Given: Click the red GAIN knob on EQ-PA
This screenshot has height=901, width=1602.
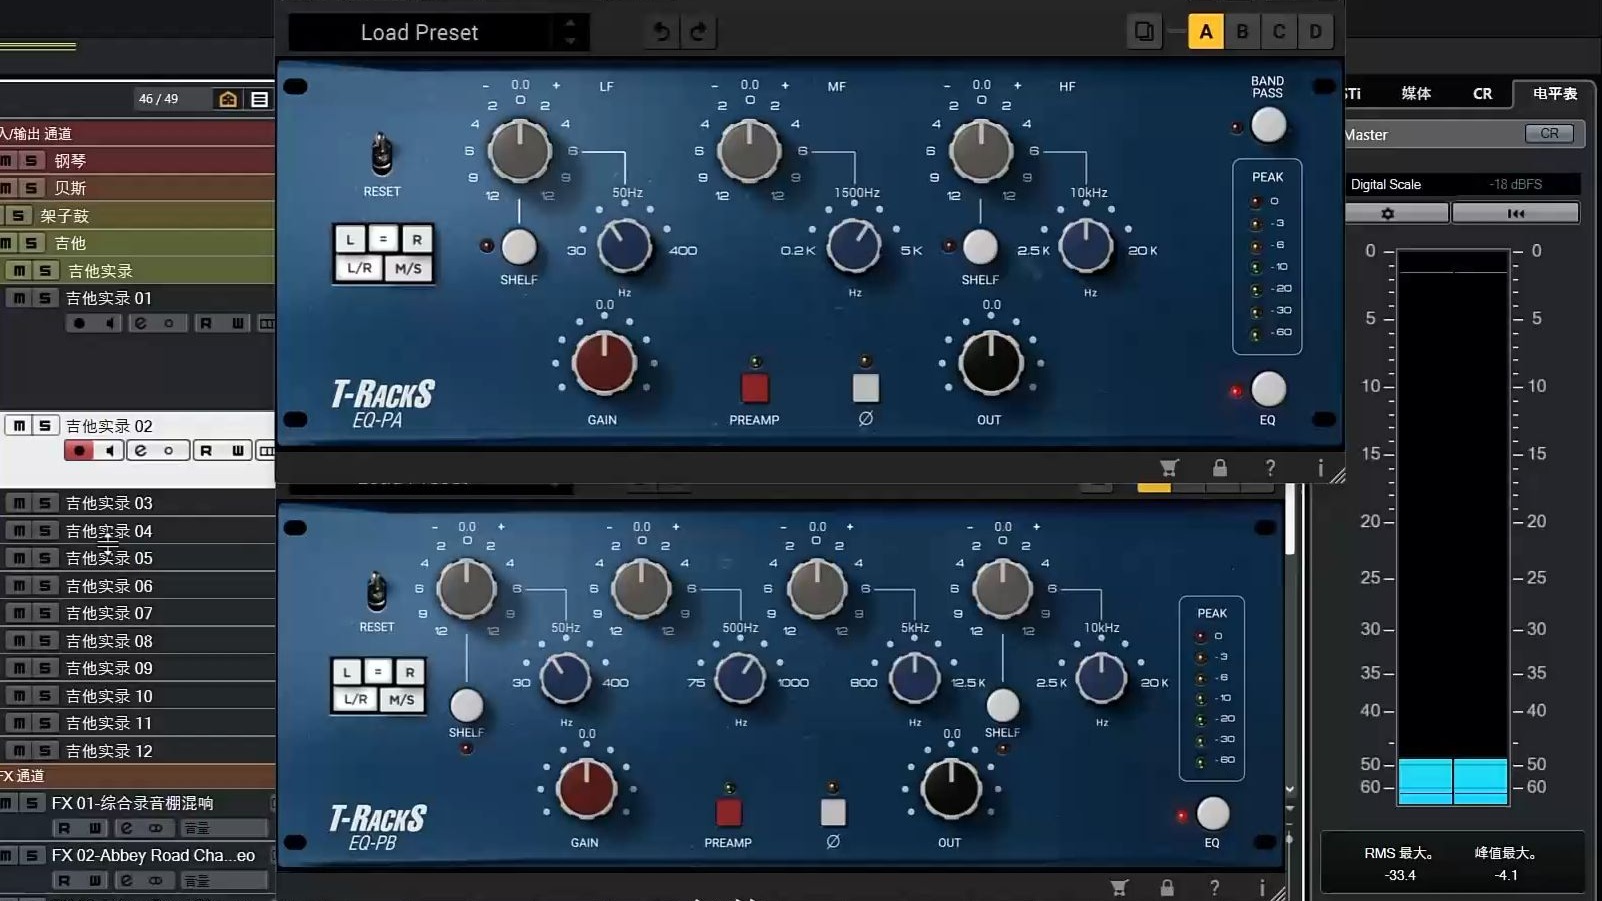Looking at the screenshot, I should [604, 362].
